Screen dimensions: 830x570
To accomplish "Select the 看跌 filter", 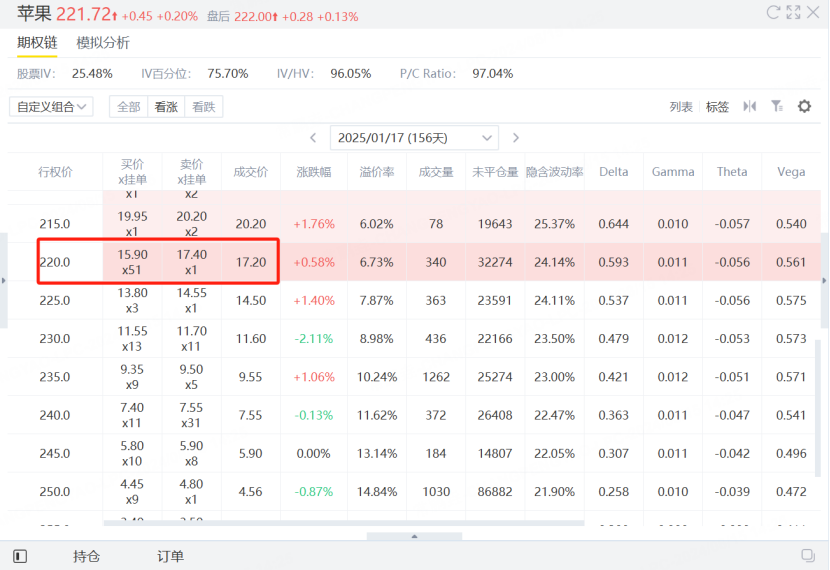I will 204,107.
